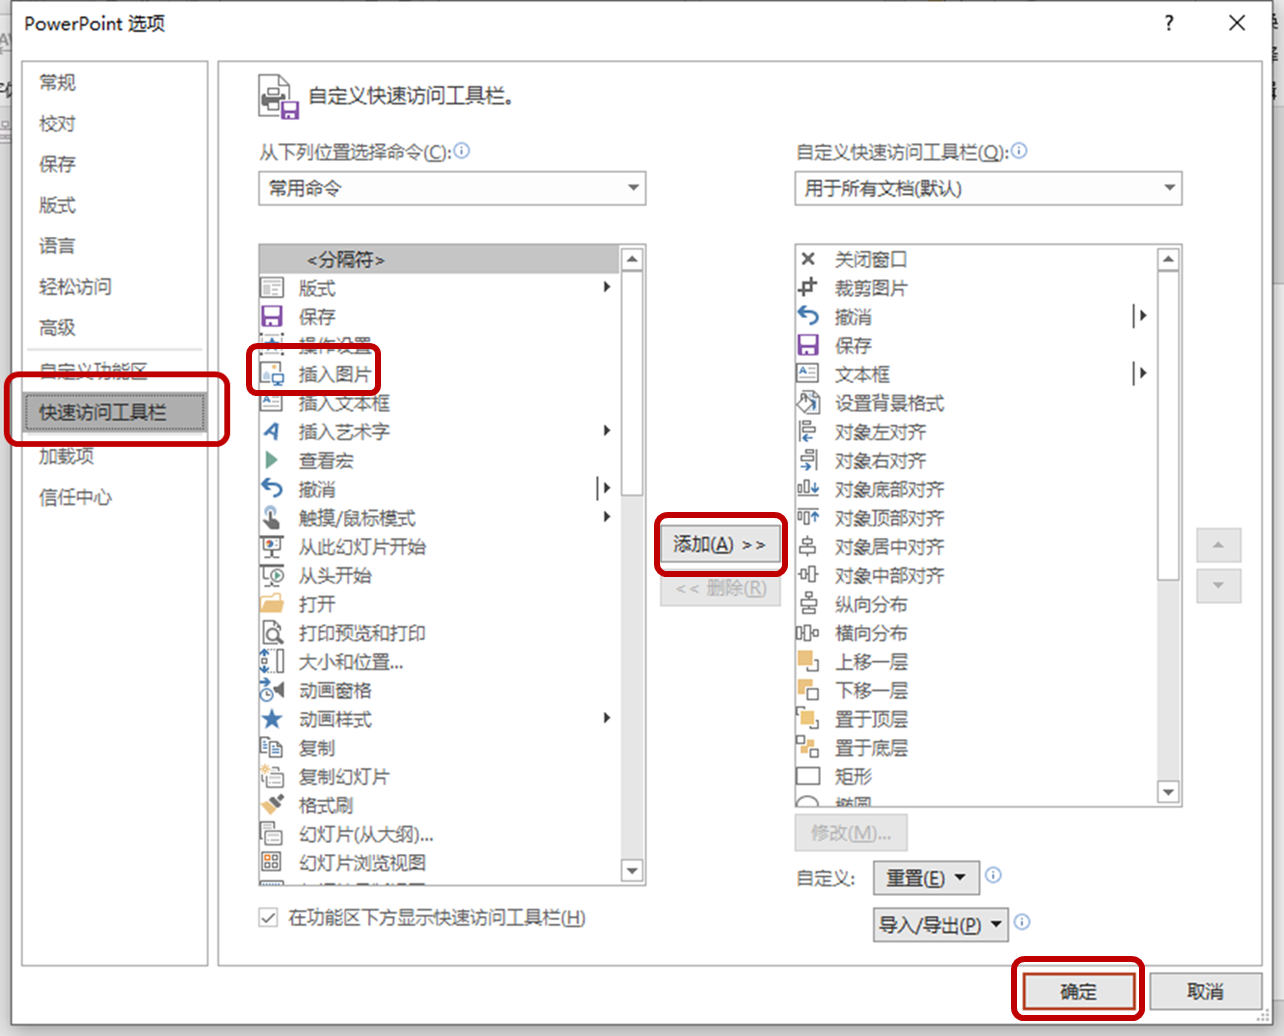Select the 设置背景格式 icon

(x=808, y=403)
